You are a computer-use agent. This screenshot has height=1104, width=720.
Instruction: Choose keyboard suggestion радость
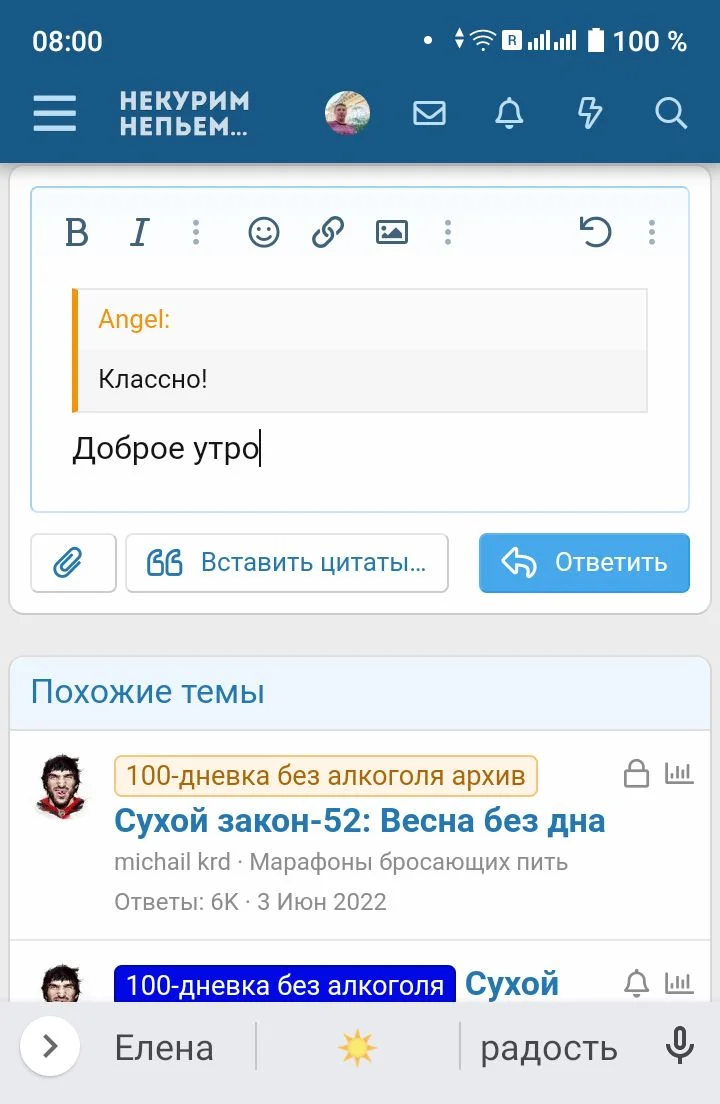pyautogui.click(x=549, y=1048)
